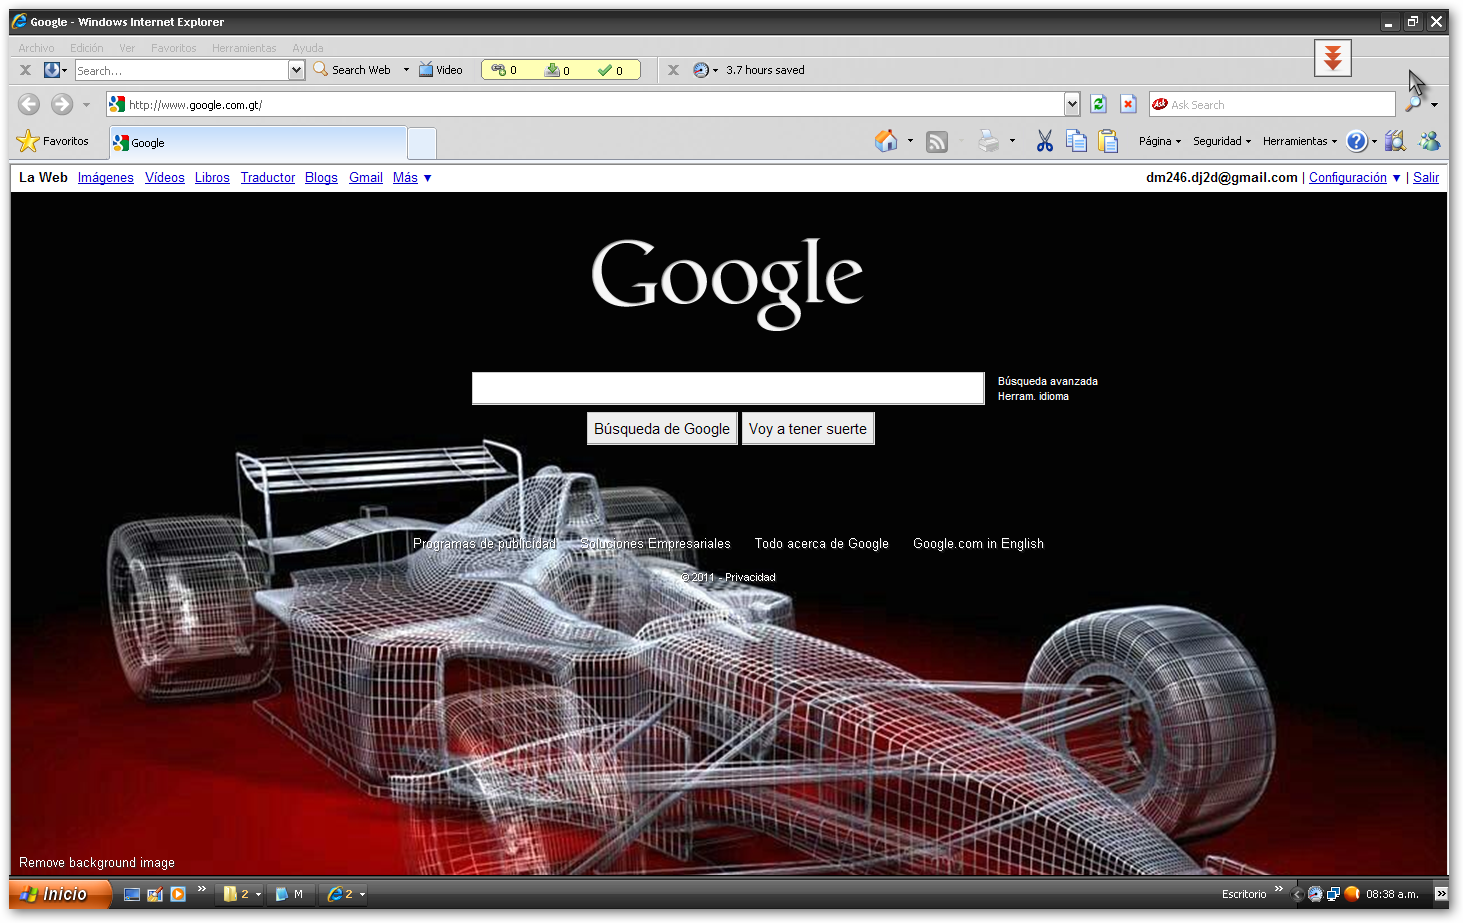Expand the toolbar Search box dropdown
Viewport: 1463px width, 923px height.
pos(296,70)
